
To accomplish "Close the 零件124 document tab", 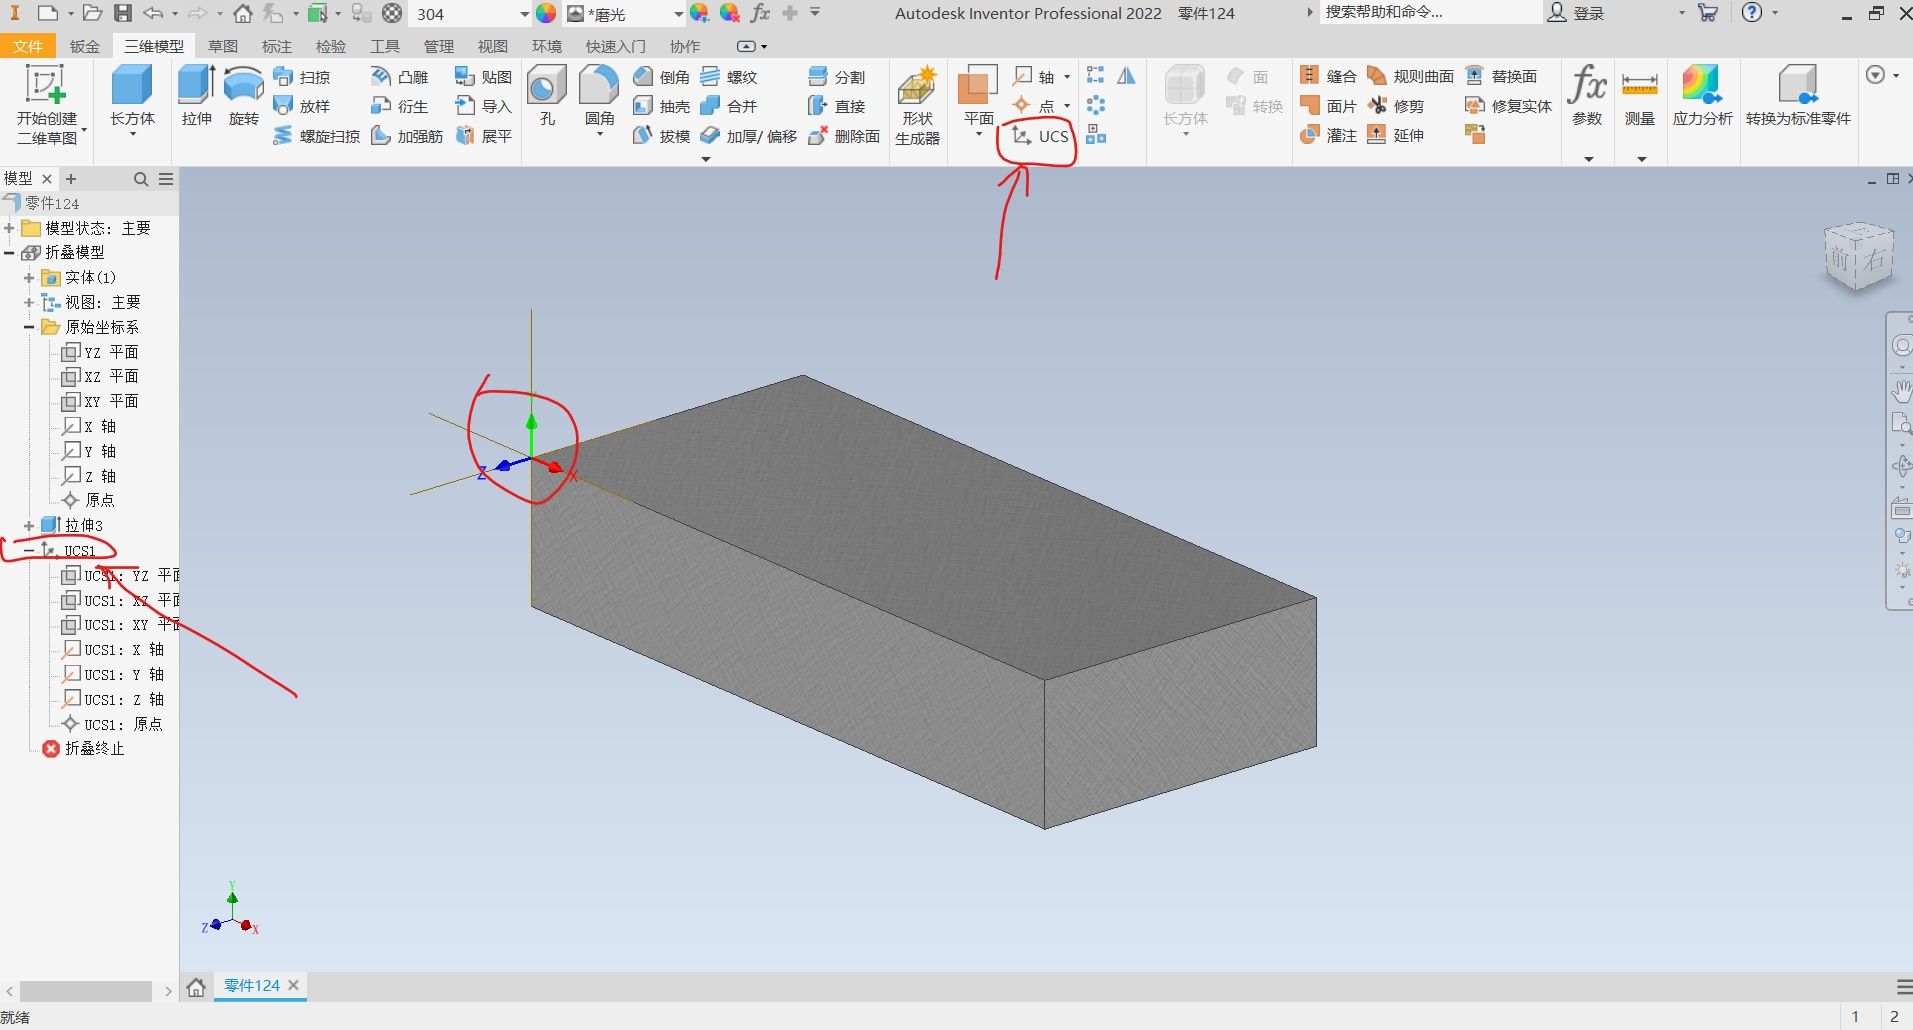I will click(x=293, y=985).
